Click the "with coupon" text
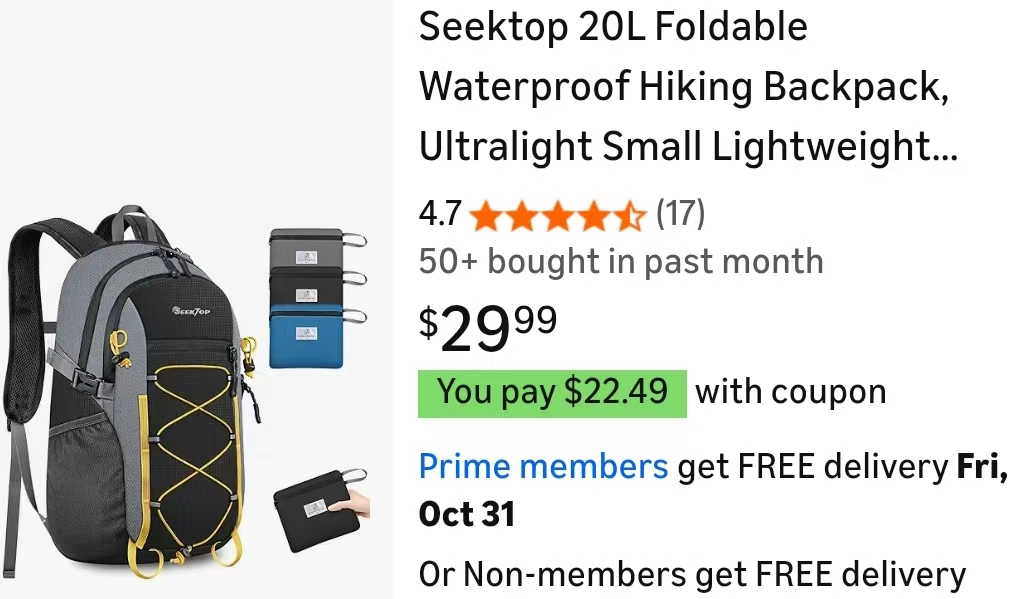The image size is (1029, 599). pos(790,392)
